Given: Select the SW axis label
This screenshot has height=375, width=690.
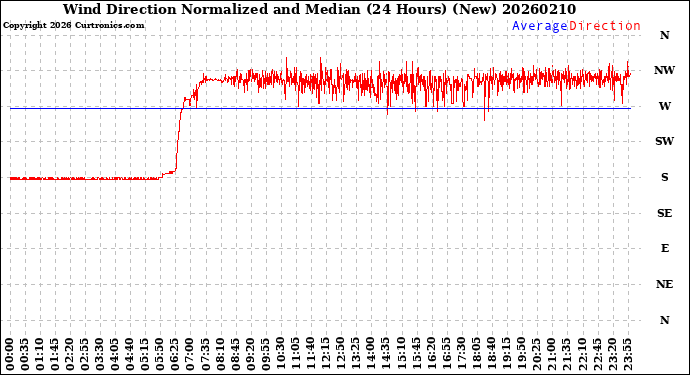Looking at the screenshot, I should 664,141.
